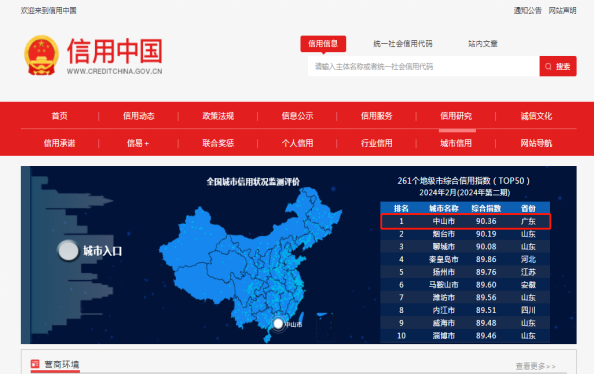Open the 首页 menu item
595x374 pixels.
tap(60, 116)
